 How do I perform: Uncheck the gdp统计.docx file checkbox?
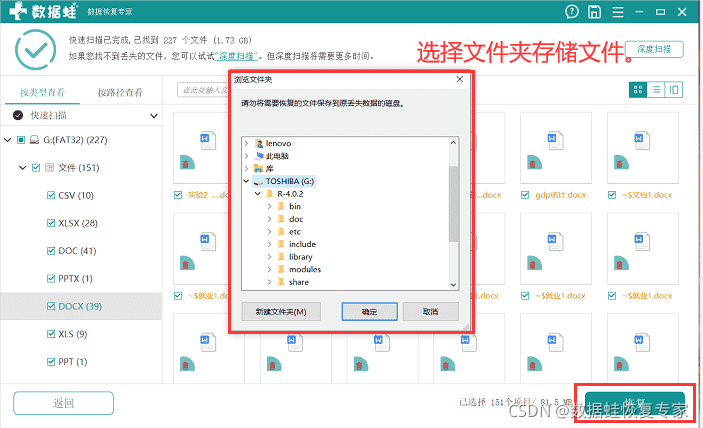(x=525, y=195)
